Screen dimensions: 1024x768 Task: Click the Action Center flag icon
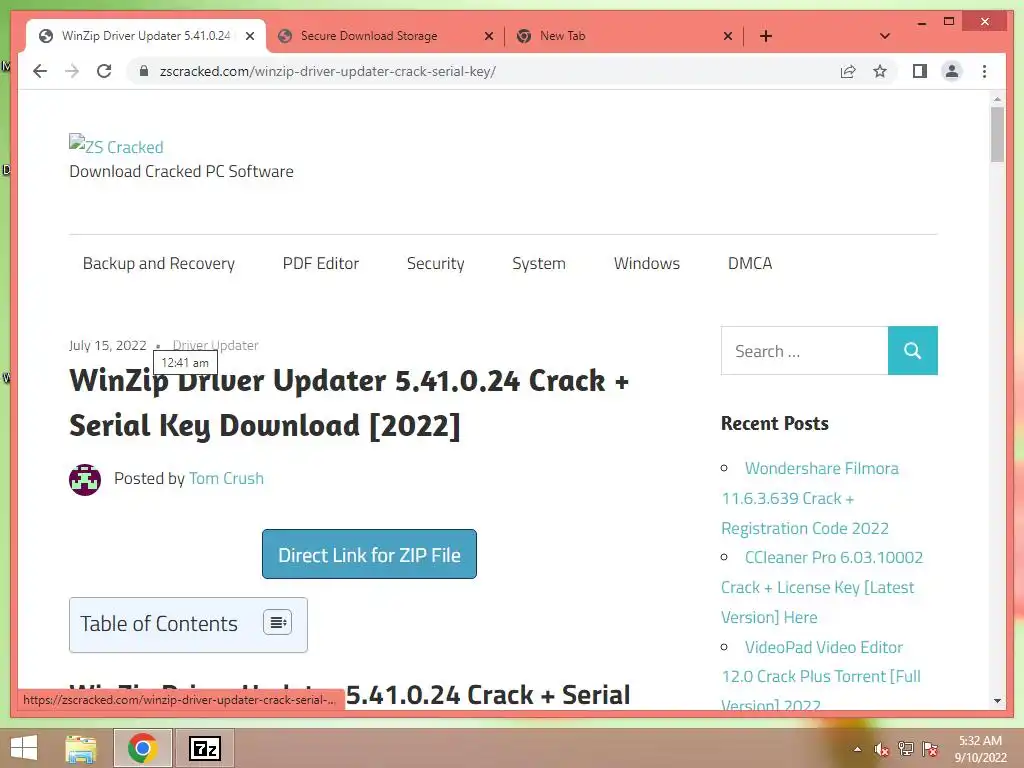[x=930, y=749]
